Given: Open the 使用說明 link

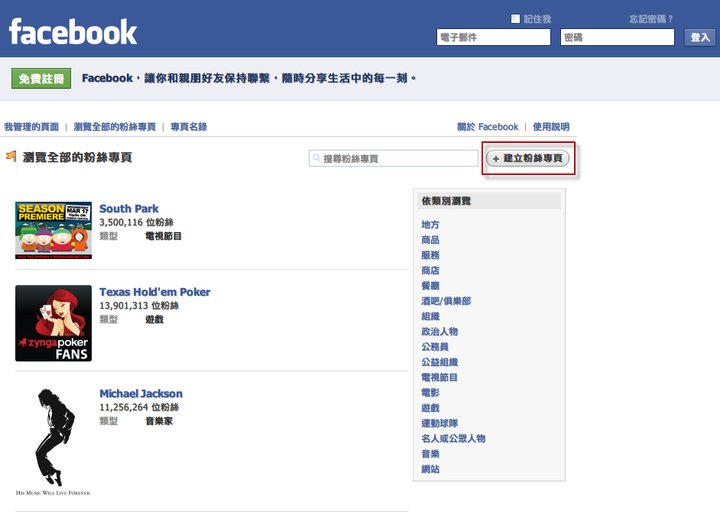Looking at the screenshot, I should (x=551, y=127).
